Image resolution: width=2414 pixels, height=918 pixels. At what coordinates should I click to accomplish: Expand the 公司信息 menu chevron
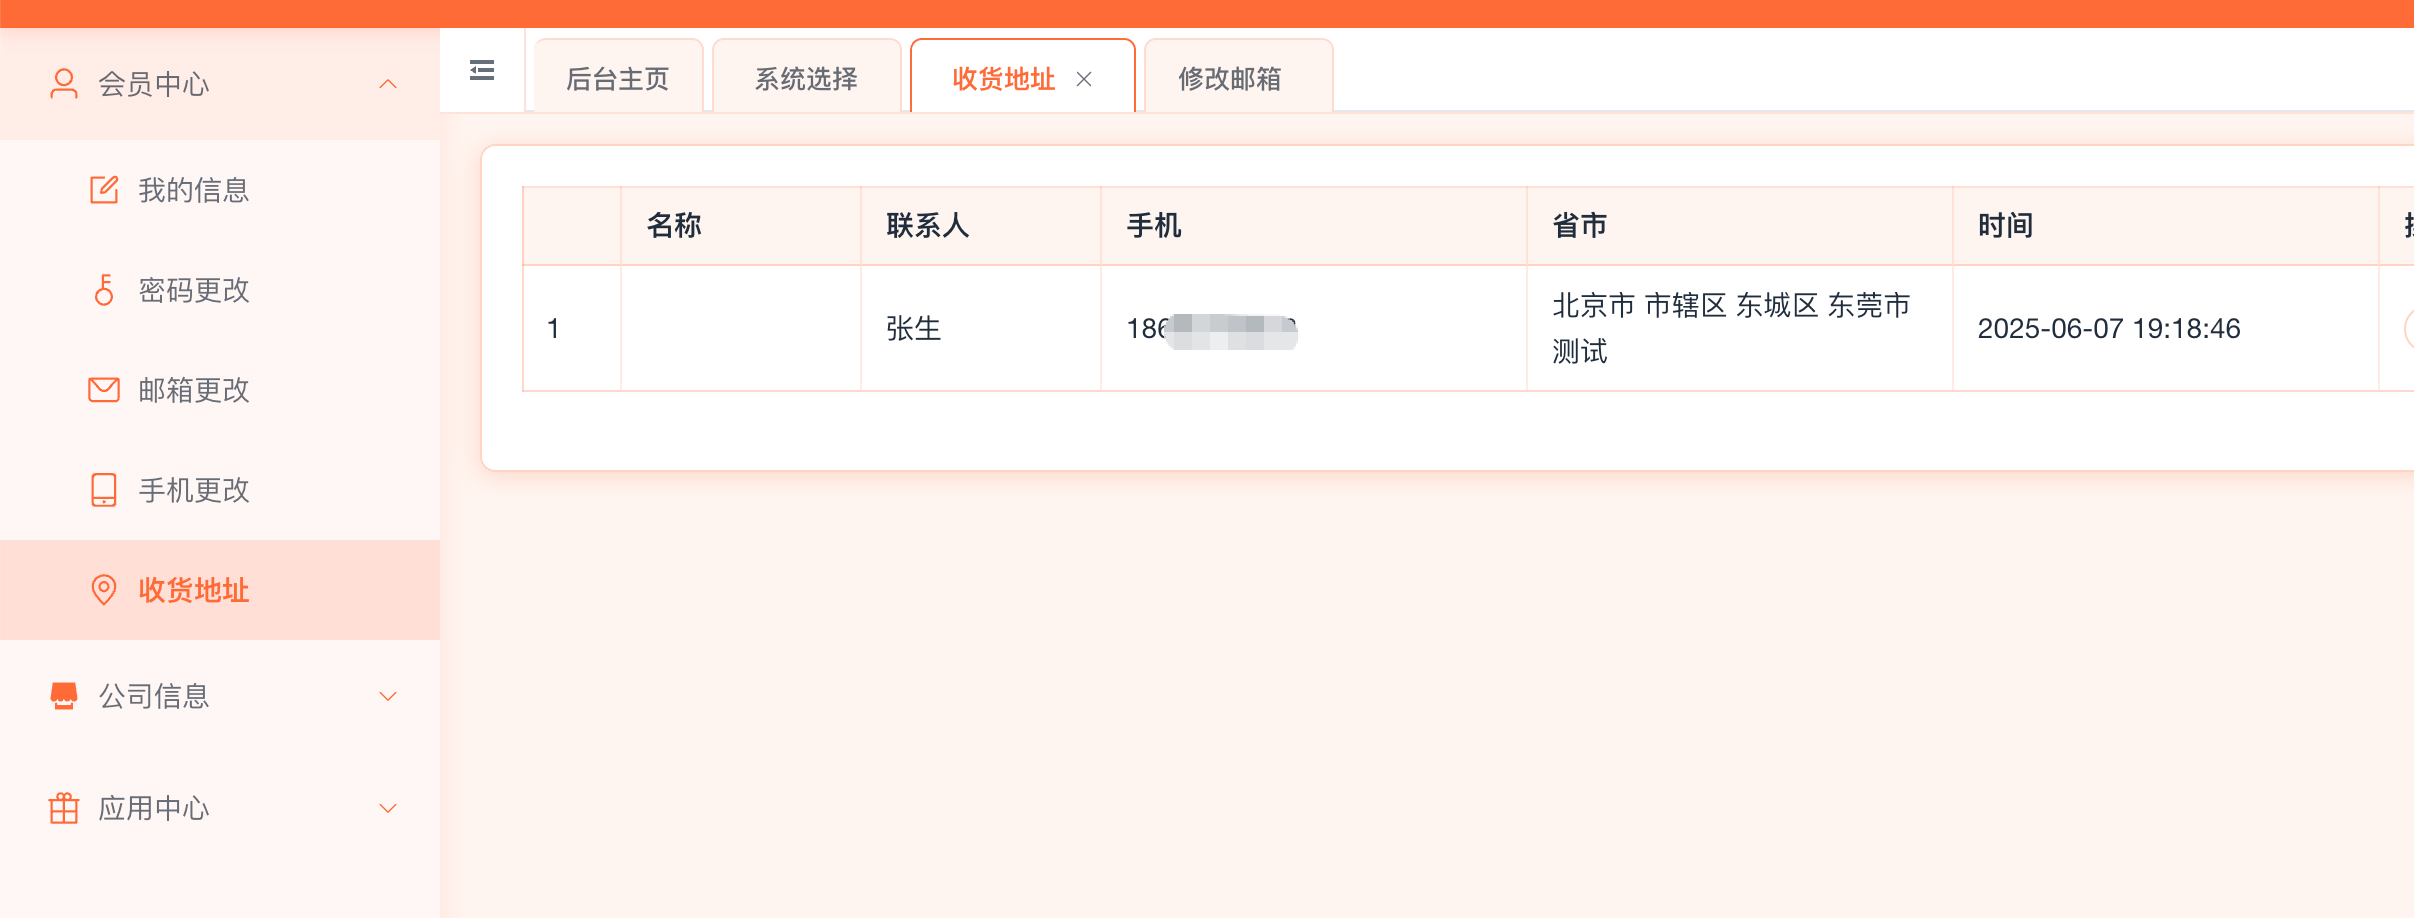pos(388,696)
